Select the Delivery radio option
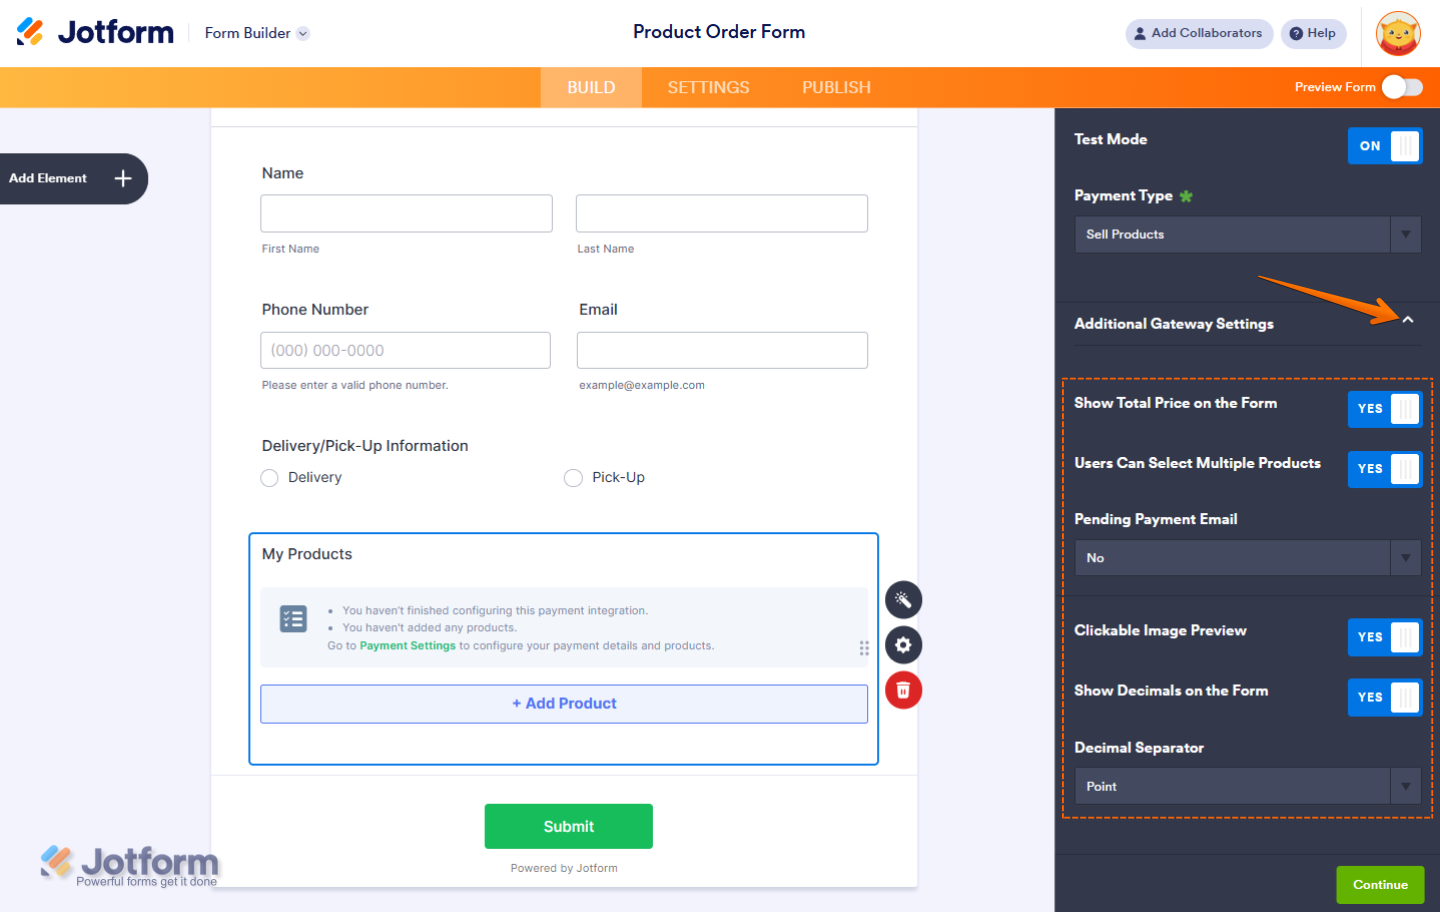Screen dimensions: 1440x912 coord(269,477)
